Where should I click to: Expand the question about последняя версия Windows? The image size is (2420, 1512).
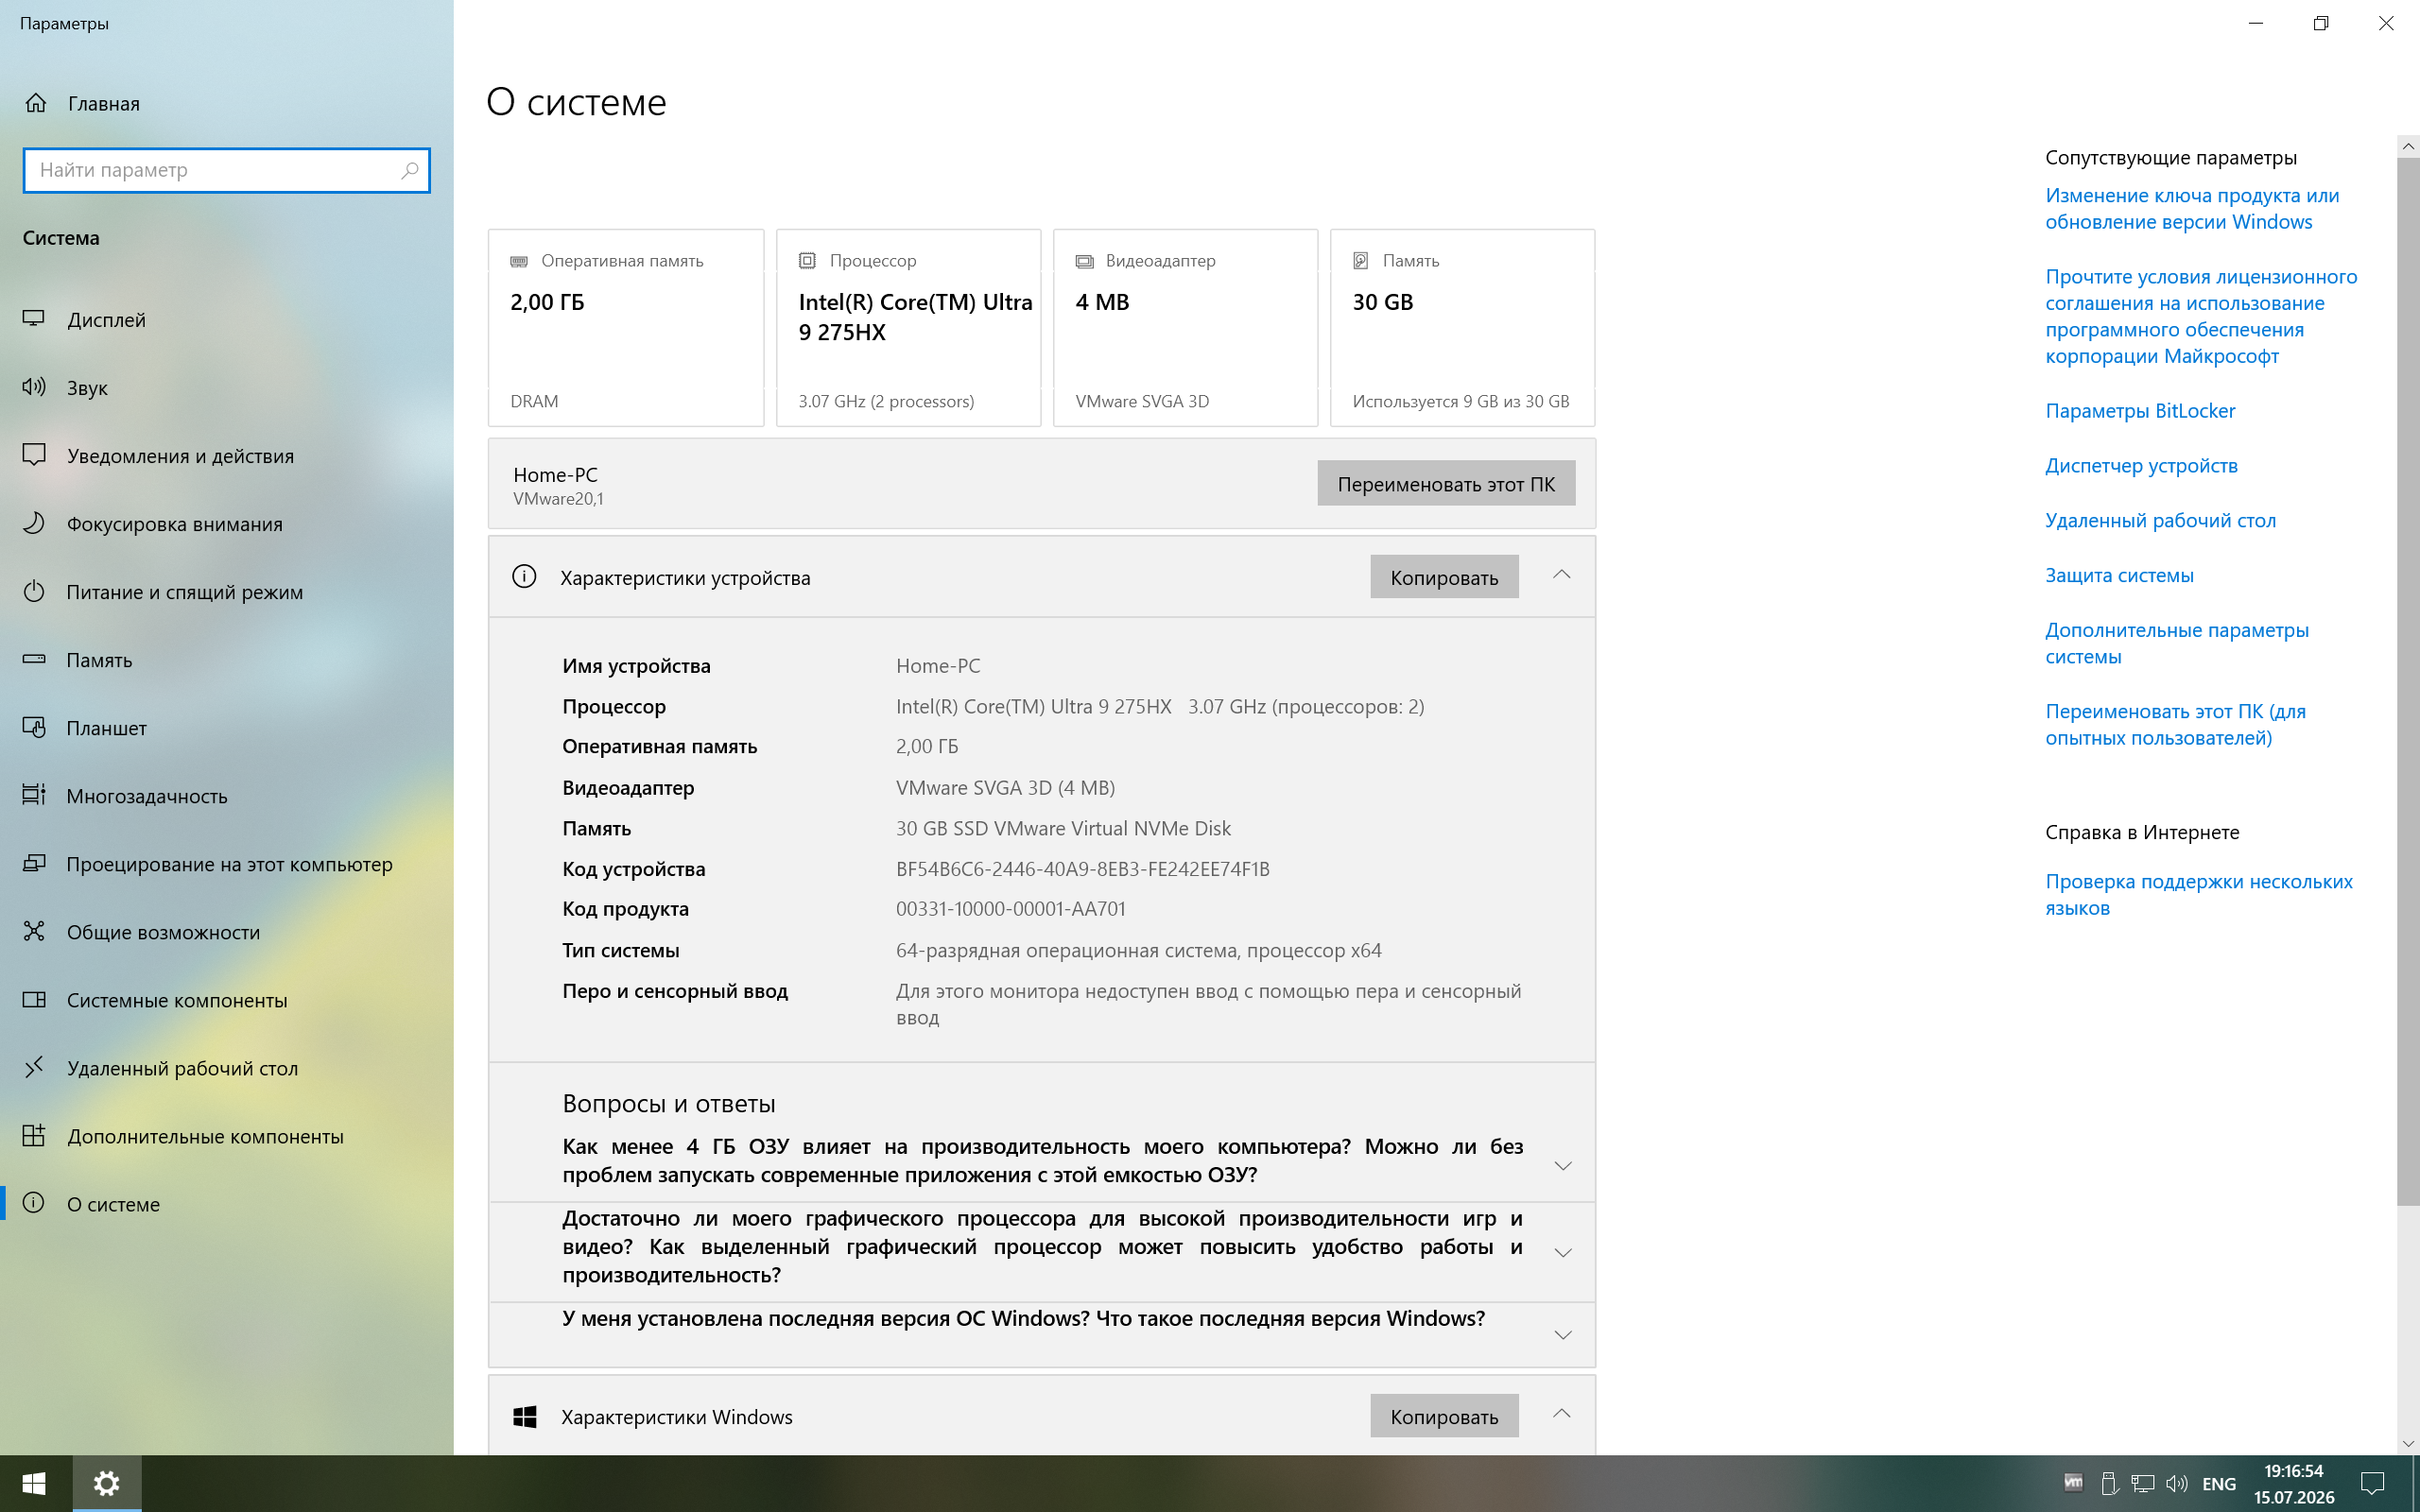[x=1562, y=1335]
